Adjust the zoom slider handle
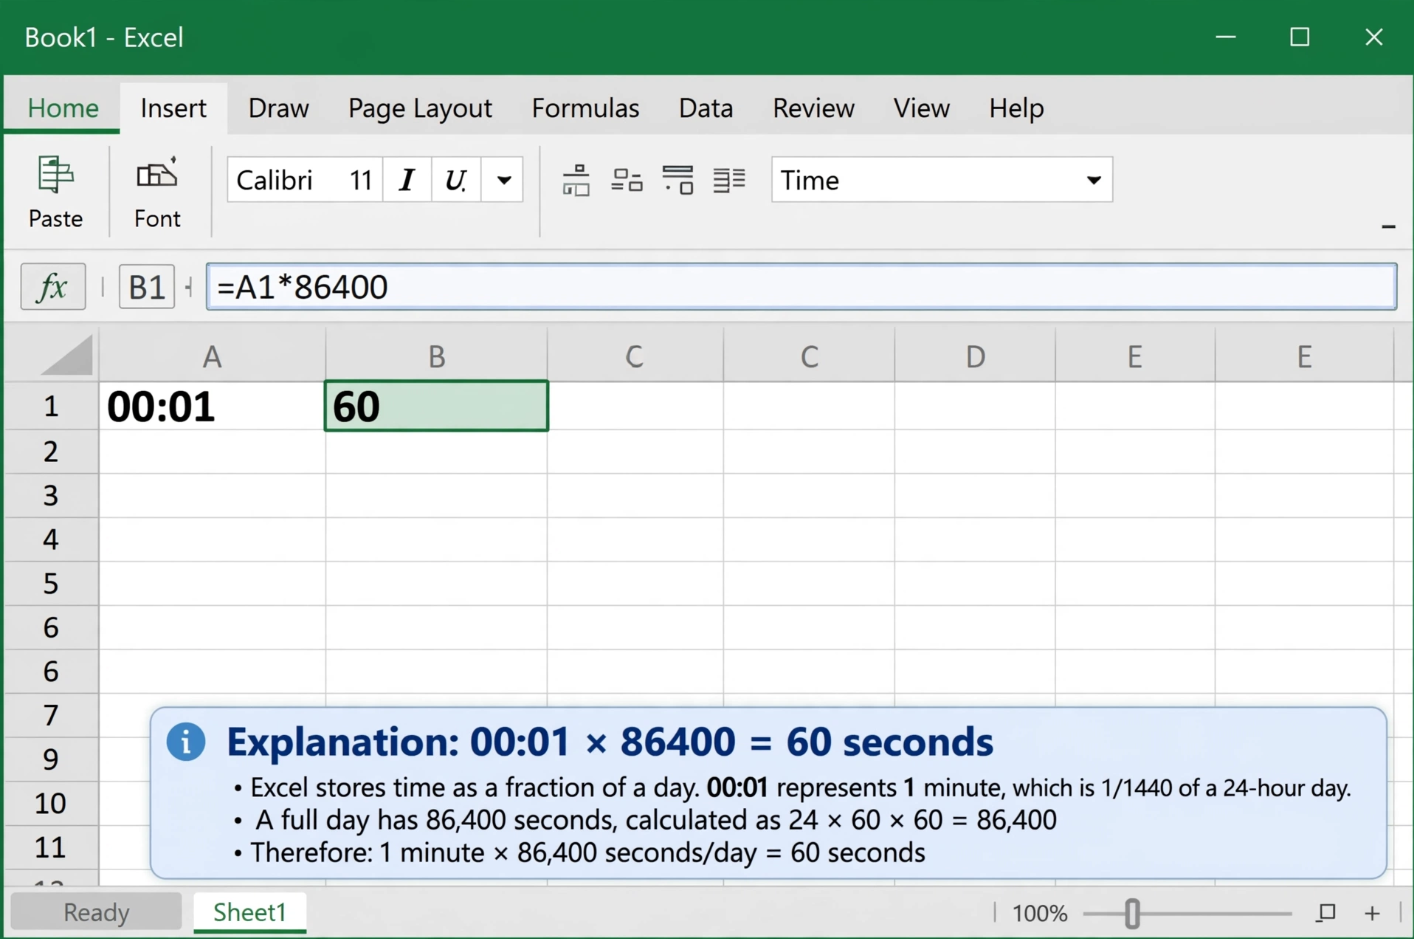Screen dimensions: 1414x939 pos(1132,913)
